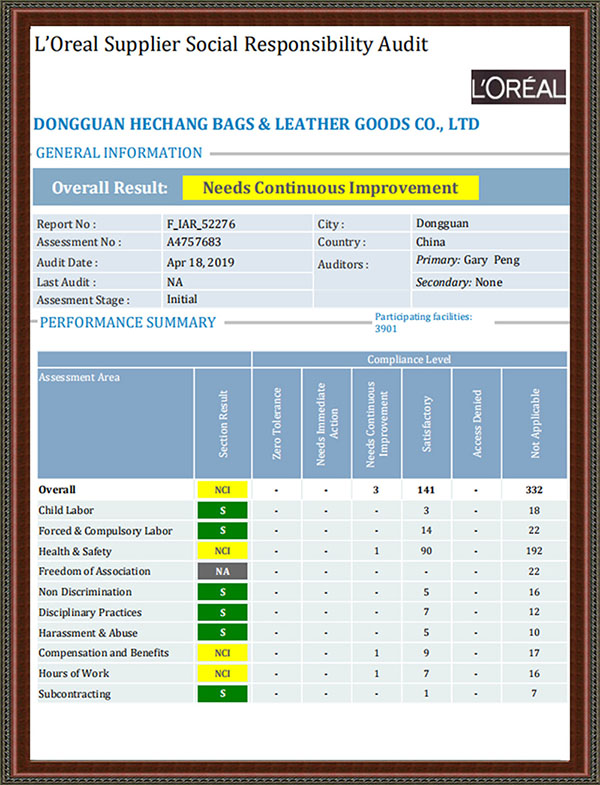Click the Not Applicable column header
Image resolution: width=600 pixels, height=785 pixels.
(x=534, y=423)
